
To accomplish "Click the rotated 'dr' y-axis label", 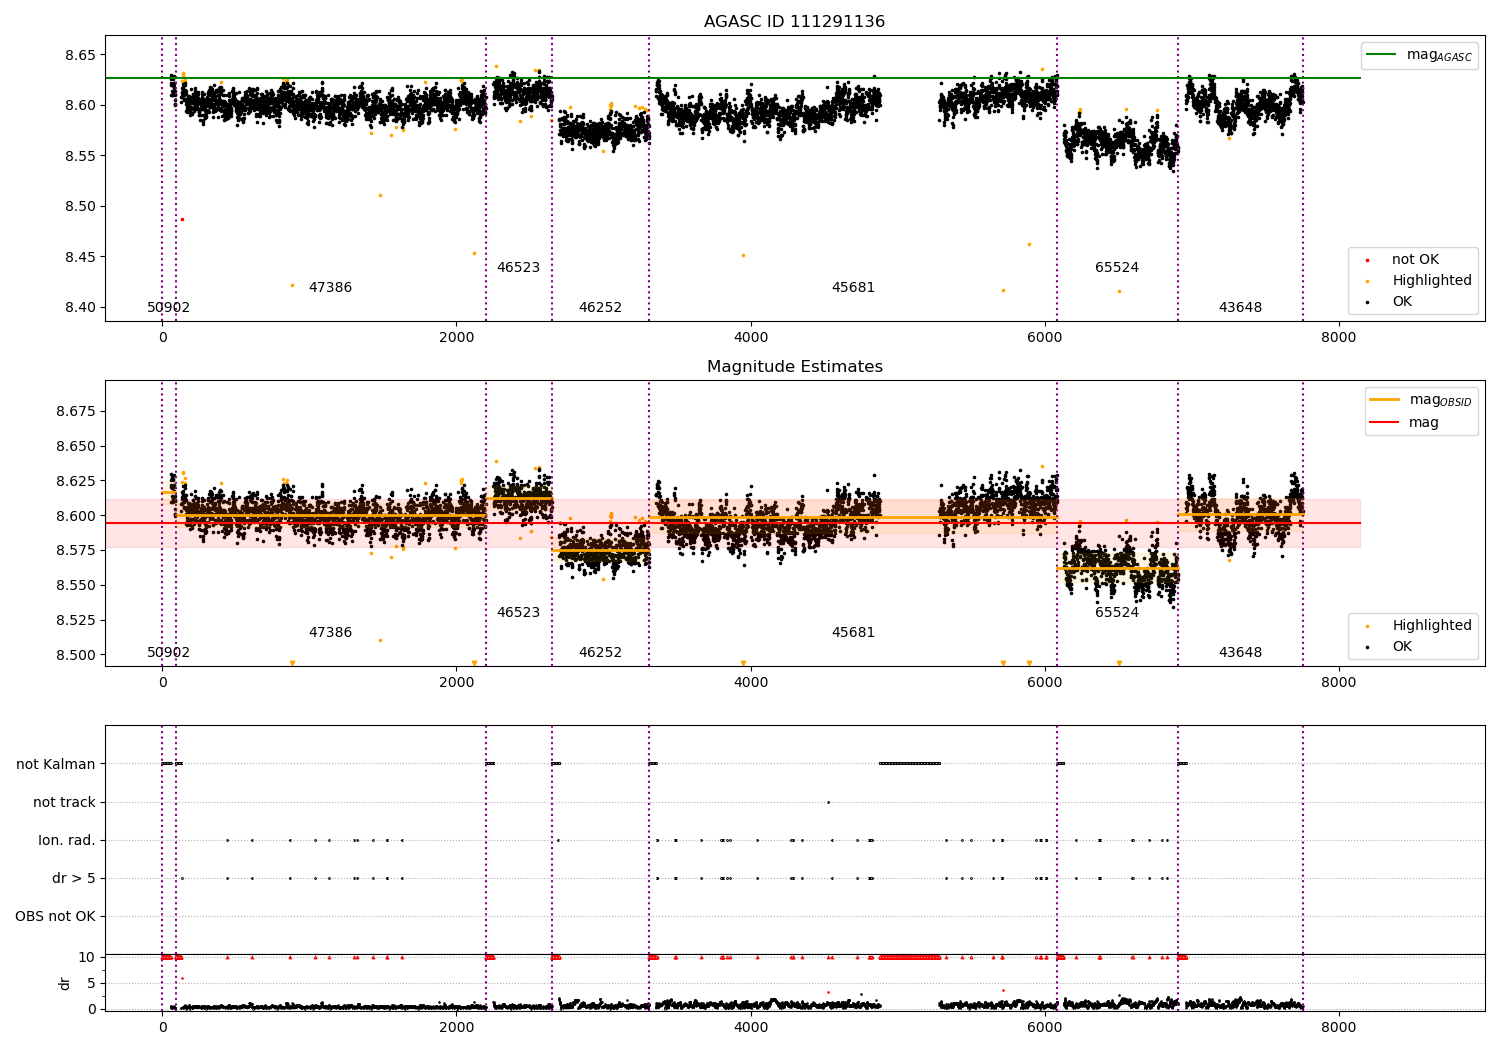I will point(65,983).
